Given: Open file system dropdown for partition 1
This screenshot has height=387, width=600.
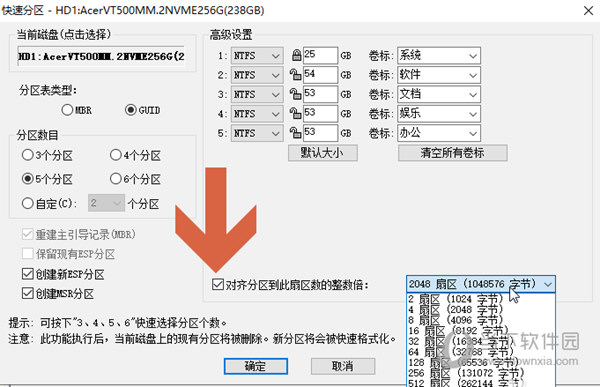Looking at the screenshot, I should 257,56.
